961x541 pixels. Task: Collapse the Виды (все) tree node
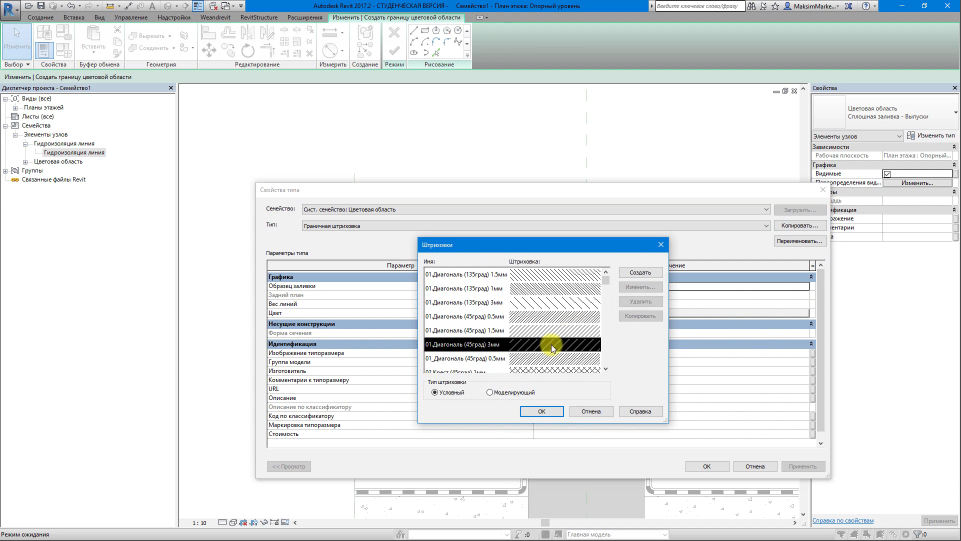pyautogui.click(x=6, y=99)
